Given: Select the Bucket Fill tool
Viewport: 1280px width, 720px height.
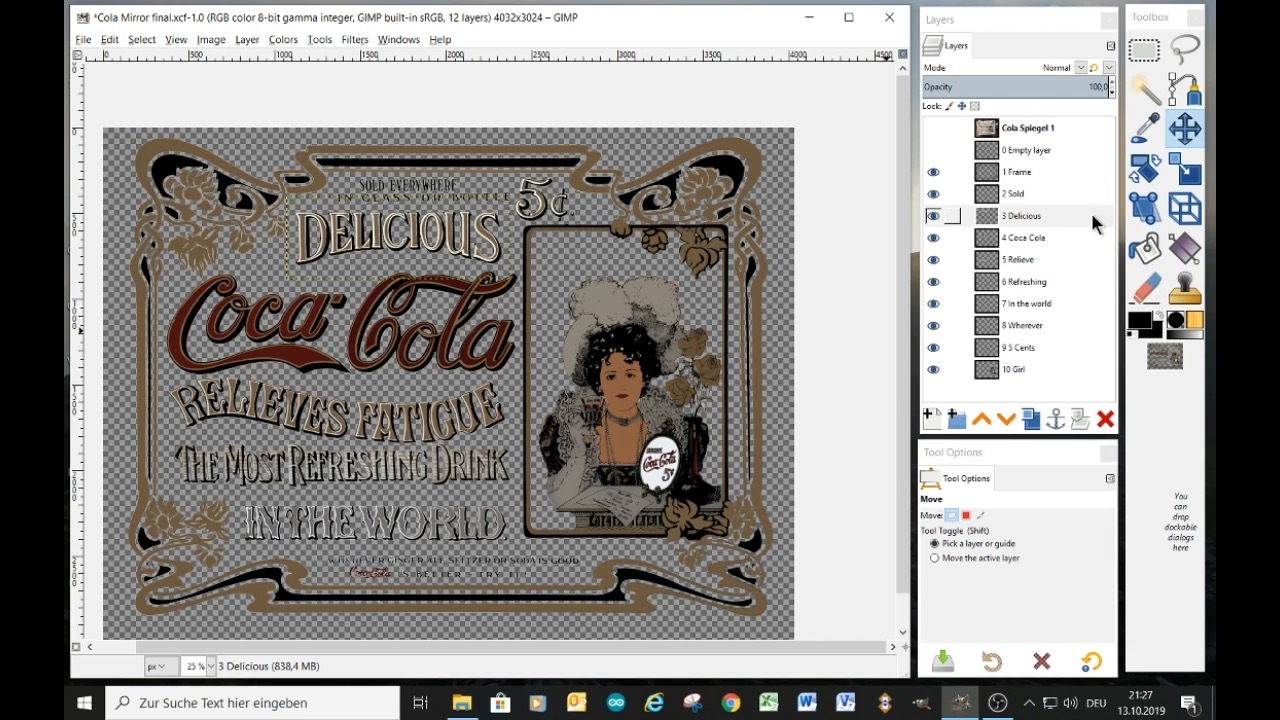Looking at the screenshot, I should [x=1144, y=248].
